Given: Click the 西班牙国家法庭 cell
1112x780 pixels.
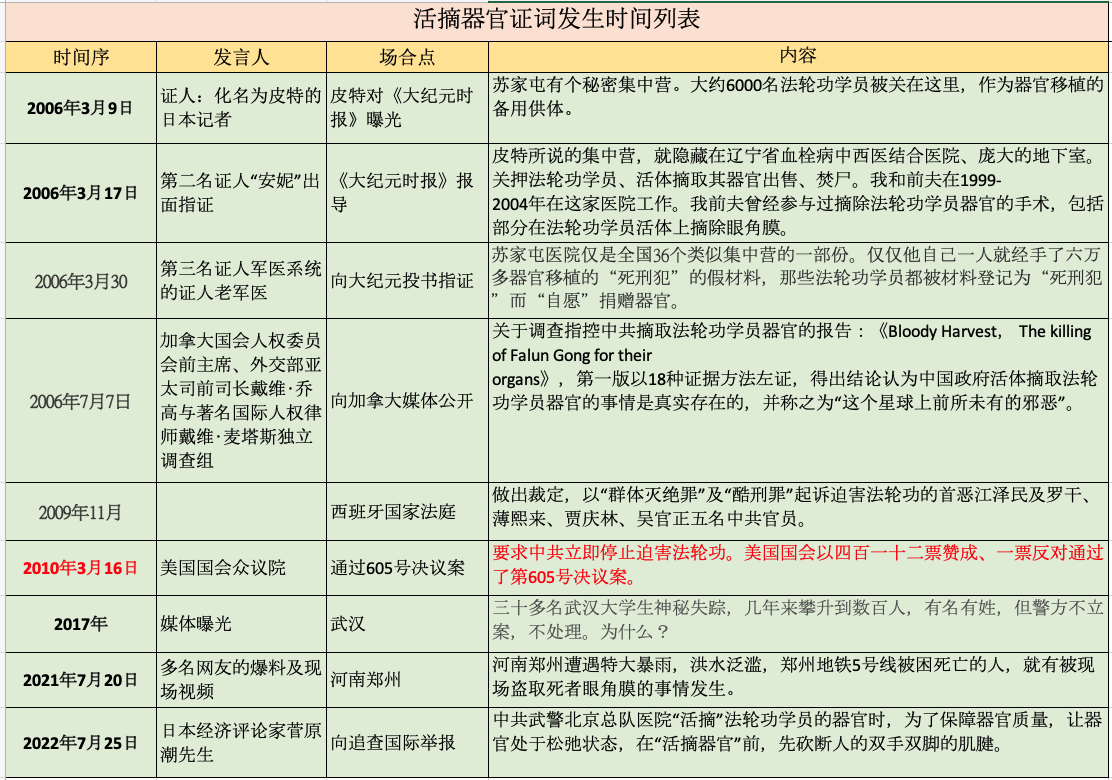Looking at the screenshot, I should point(407,512).
